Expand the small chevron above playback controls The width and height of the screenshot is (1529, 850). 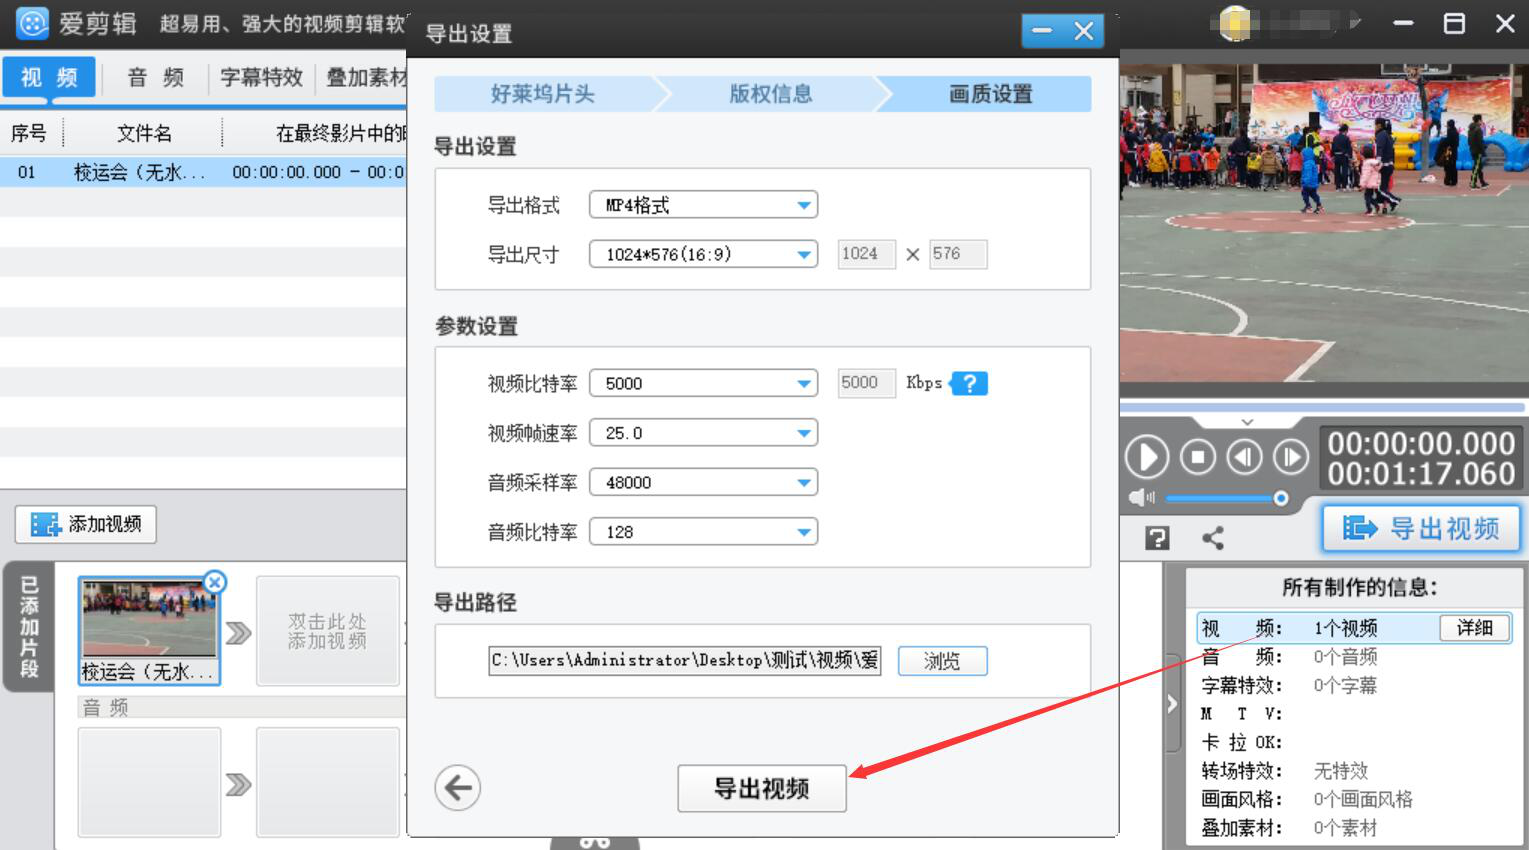[1247, 422]
